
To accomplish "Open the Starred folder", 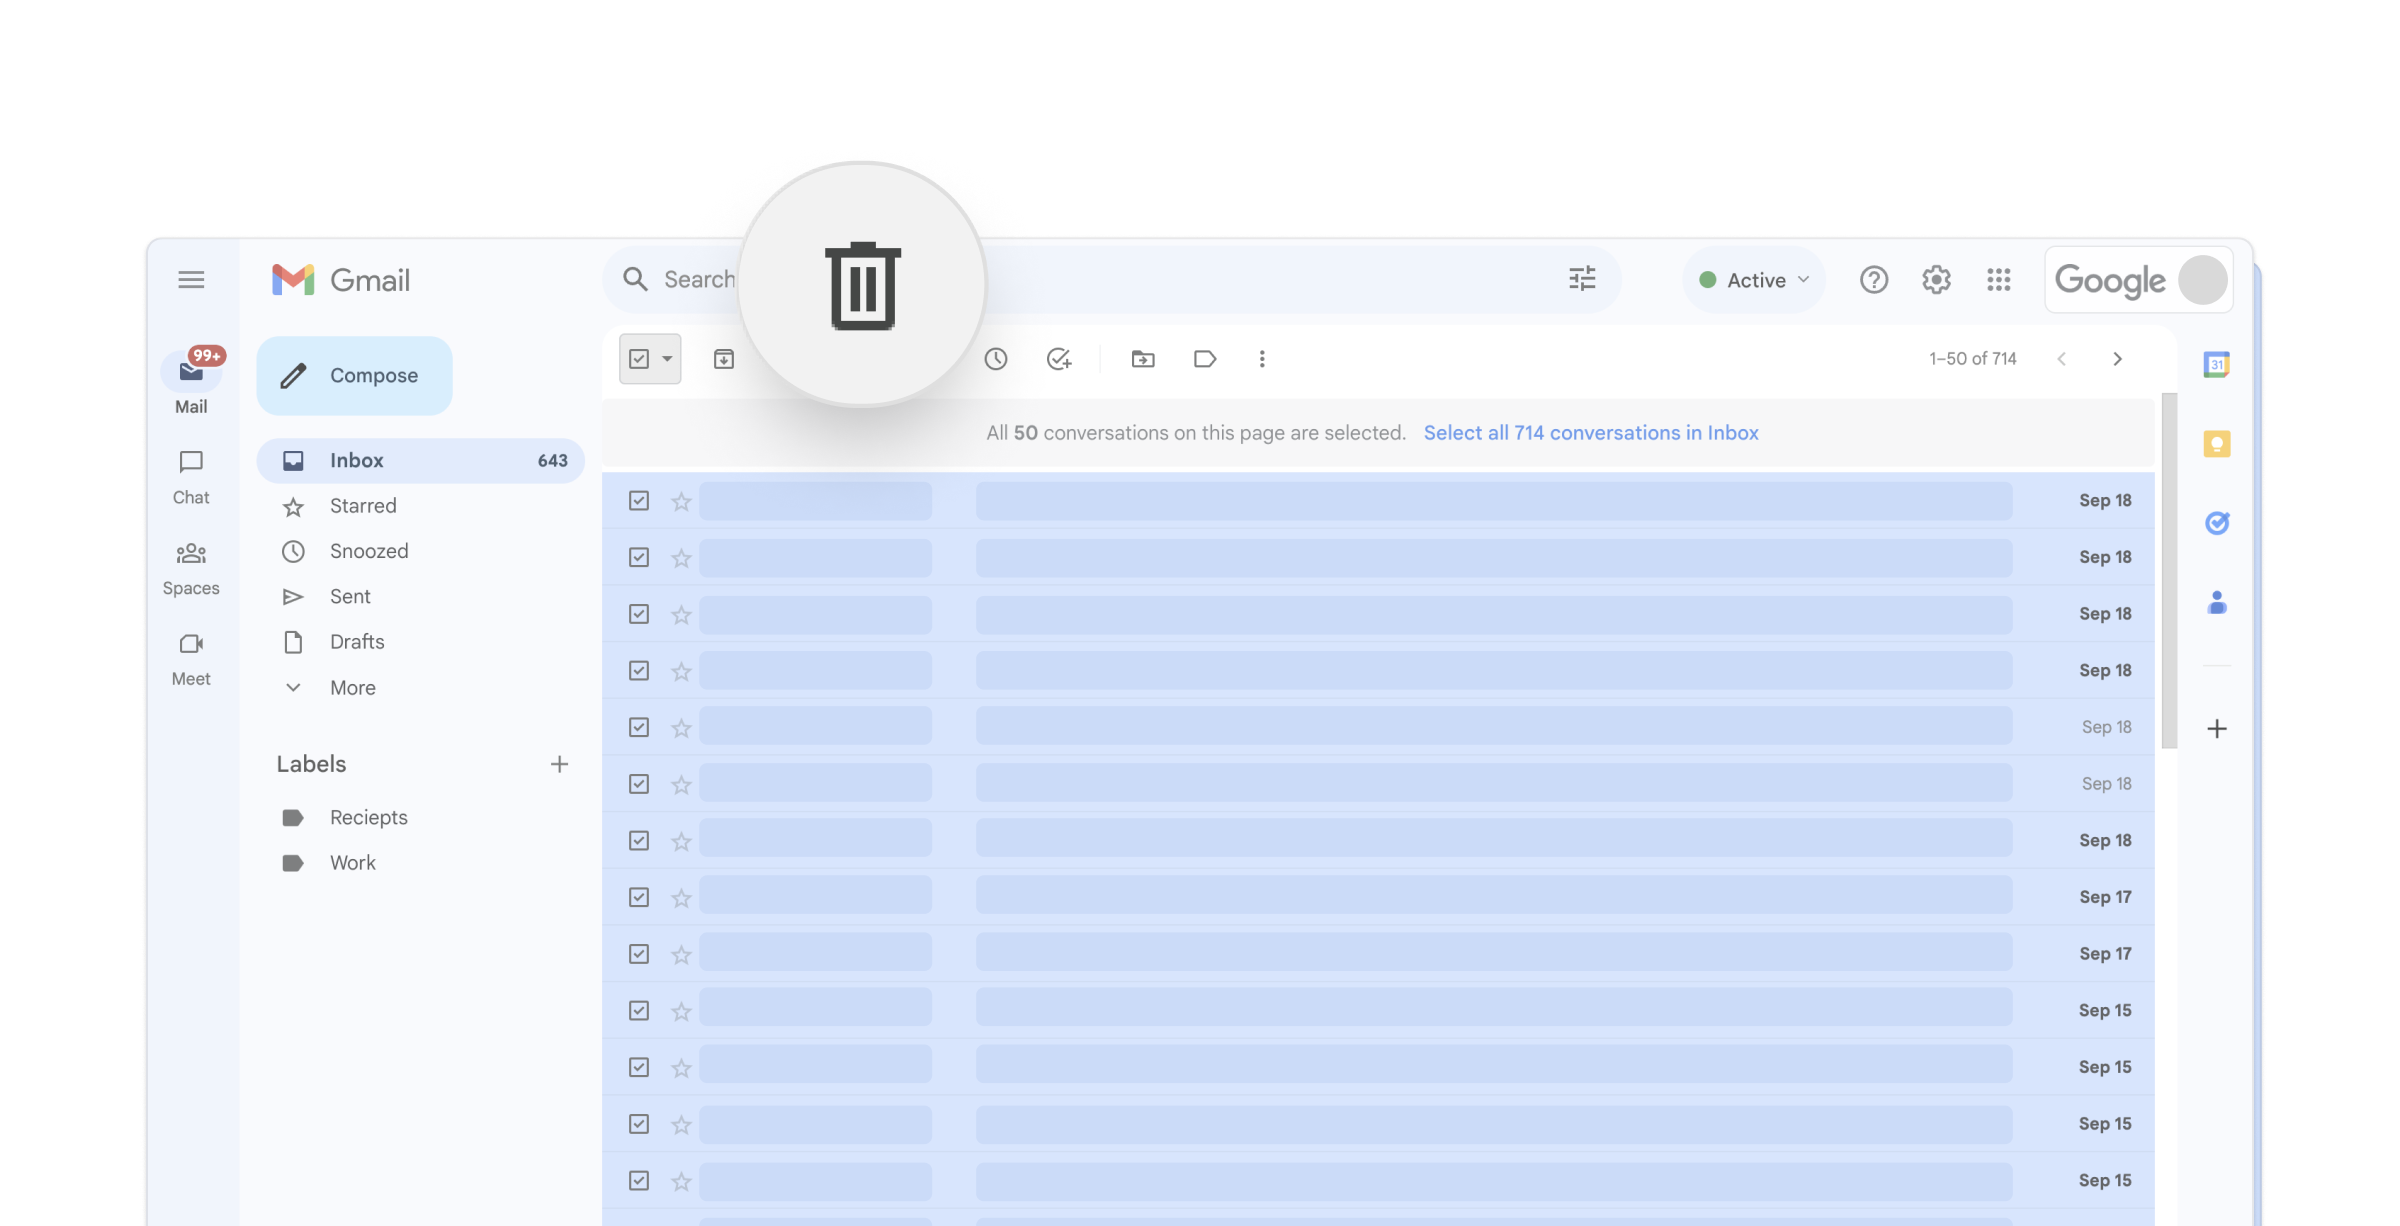I will [363, 506].
